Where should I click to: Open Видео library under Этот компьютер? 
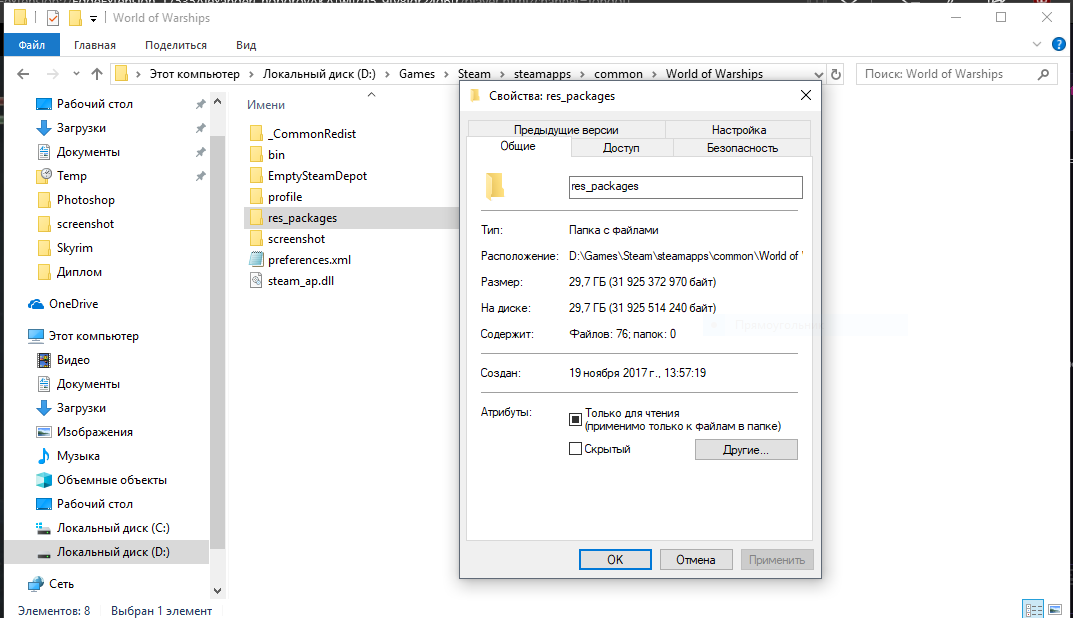click(73, 360)
